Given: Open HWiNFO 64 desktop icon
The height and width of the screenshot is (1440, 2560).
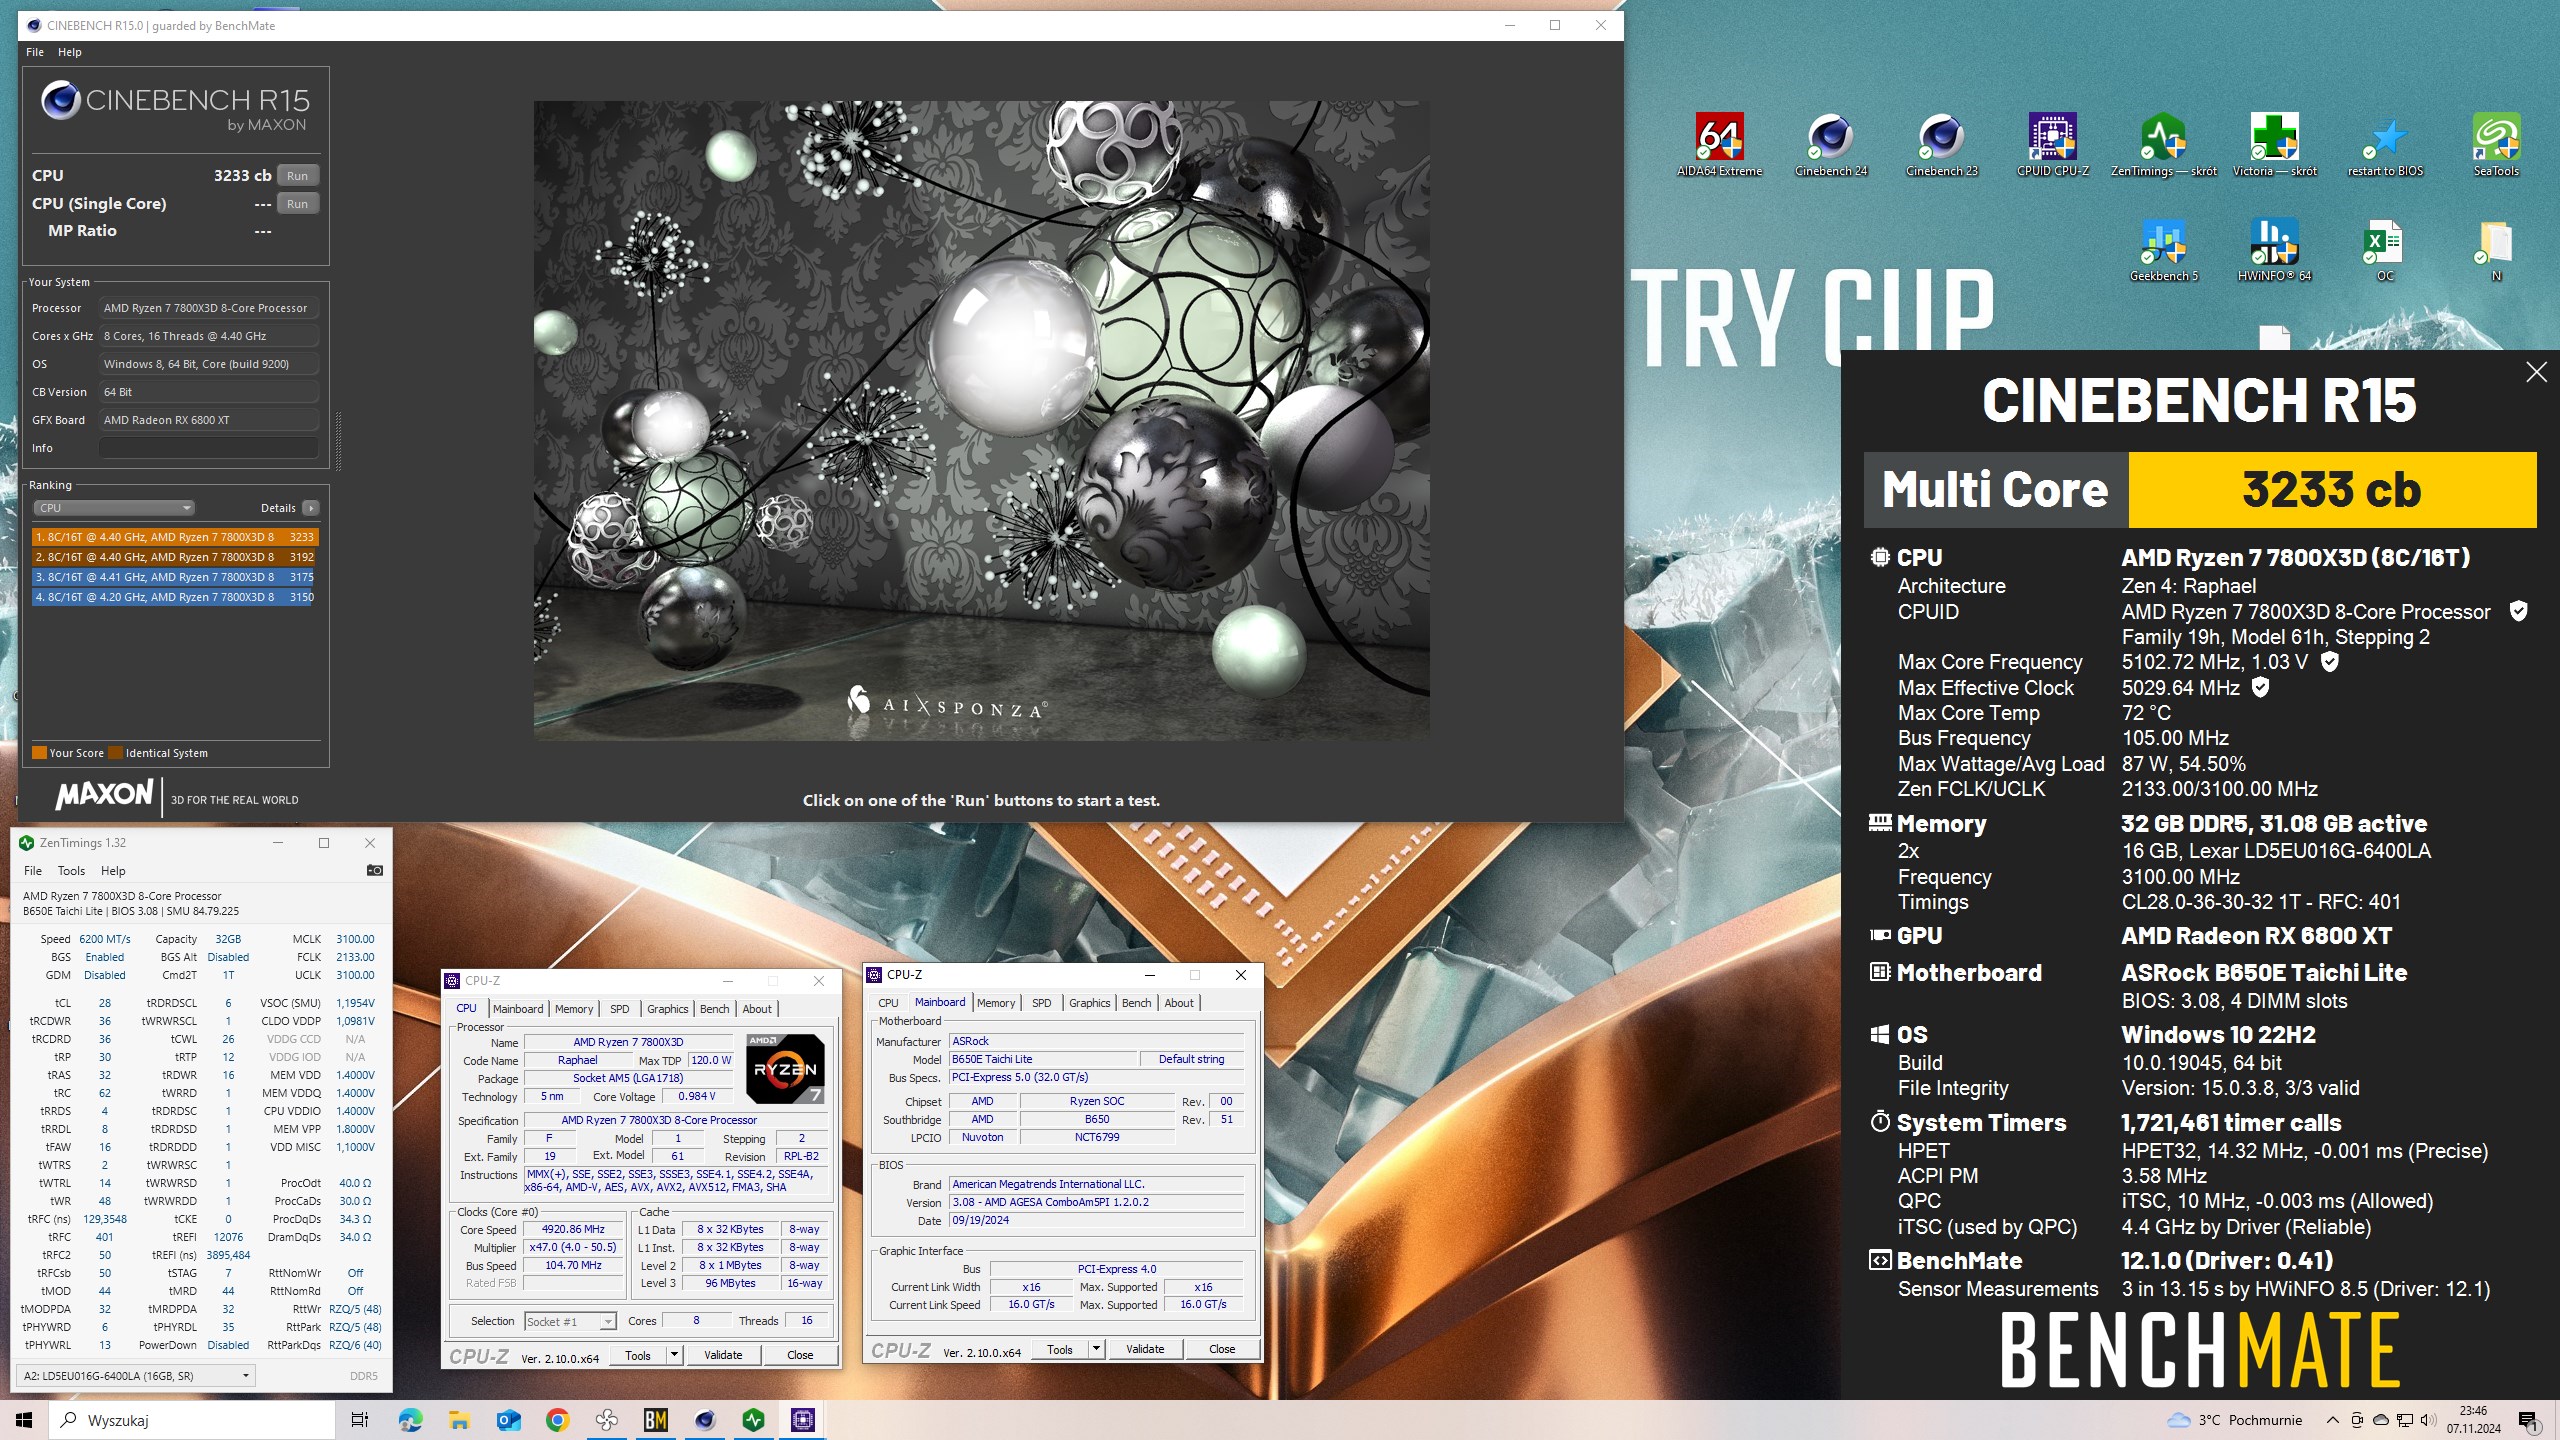Looking at the screenshot, I should 2274,250.
